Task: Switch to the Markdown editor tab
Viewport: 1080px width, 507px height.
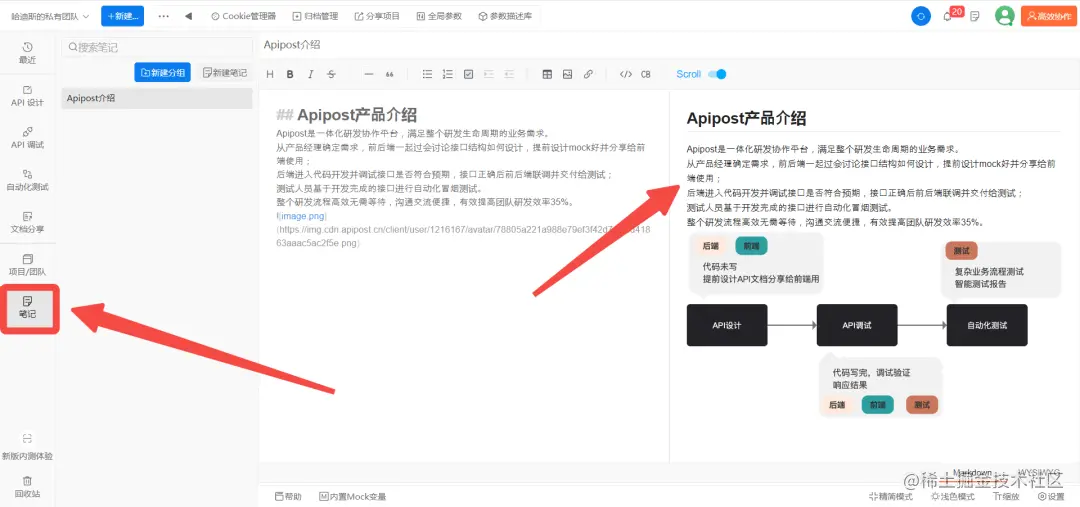Action: [x=972, y=473]
